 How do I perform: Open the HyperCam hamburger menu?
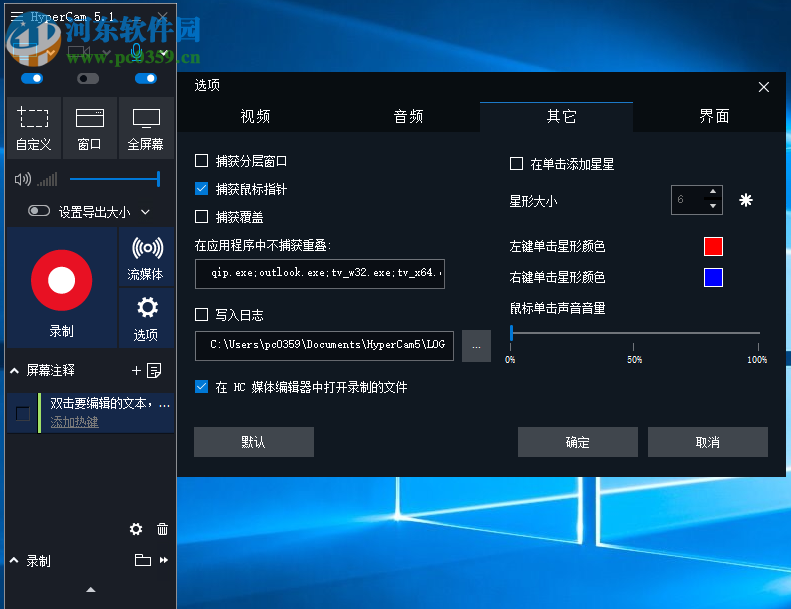click(17, 17)
